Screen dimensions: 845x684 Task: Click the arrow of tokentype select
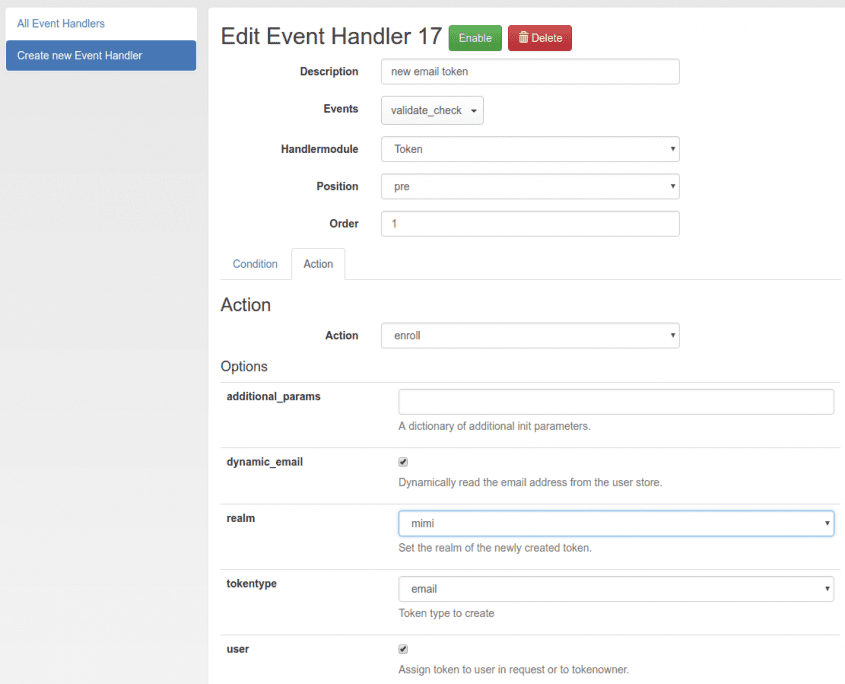tap(827, 589)
